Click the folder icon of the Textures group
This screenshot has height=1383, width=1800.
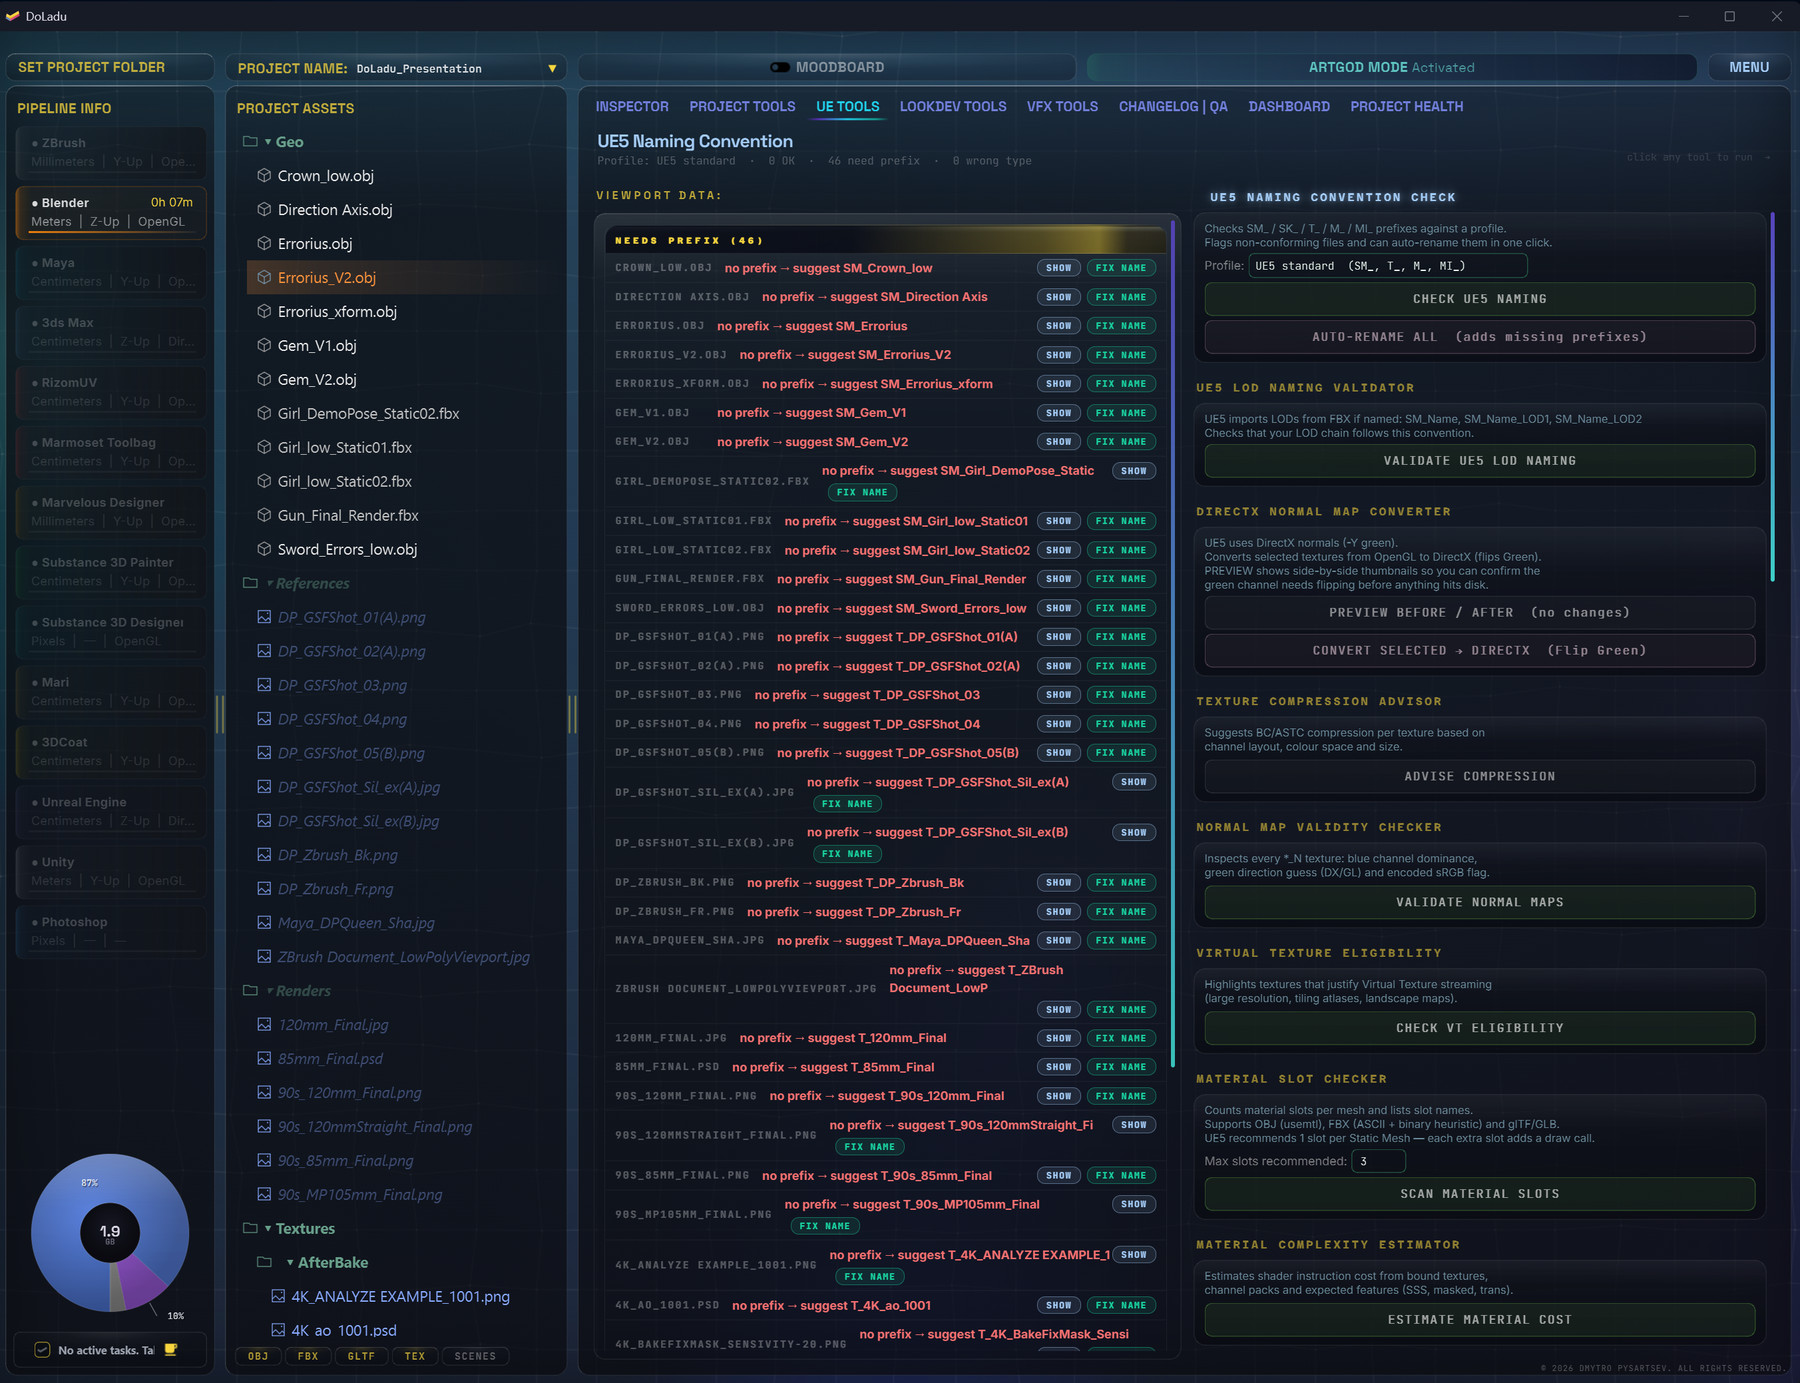tap(250, 1228)
